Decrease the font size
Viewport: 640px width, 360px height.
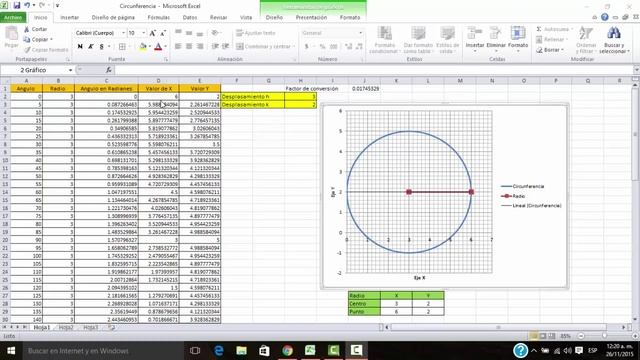[x=162, y=33]
